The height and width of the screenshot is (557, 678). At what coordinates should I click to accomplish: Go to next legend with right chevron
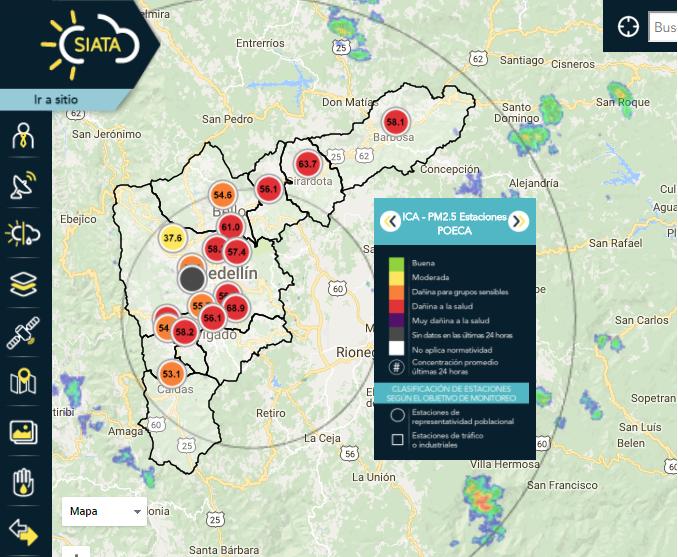pyautogui.click(x=518, y=221)
